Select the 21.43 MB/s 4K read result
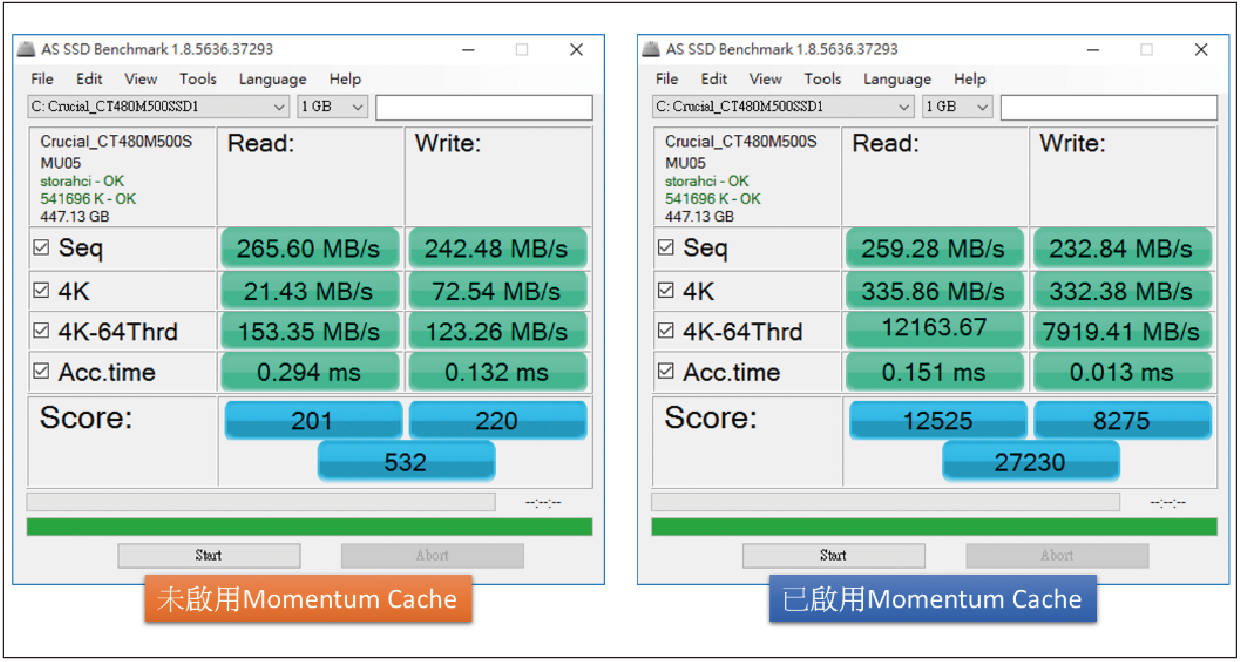Viewport: 1241px width, 662px height. [x=310, y=291]
